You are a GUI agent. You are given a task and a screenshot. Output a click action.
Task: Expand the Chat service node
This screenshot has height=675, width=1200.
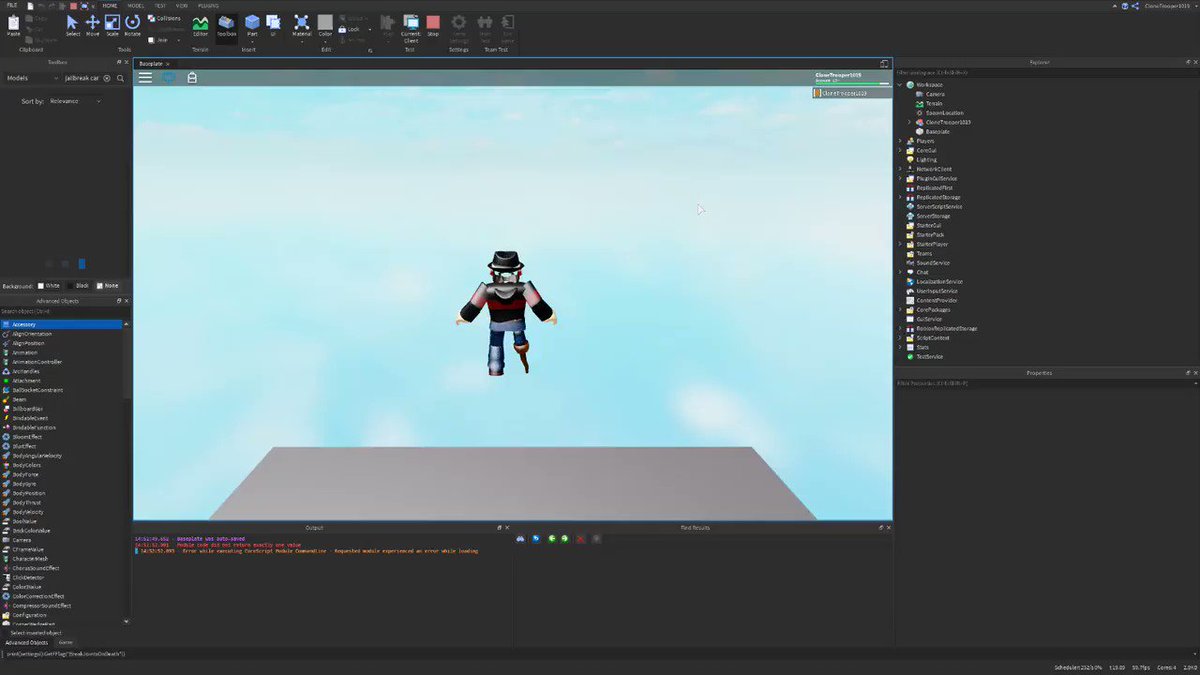899,272
